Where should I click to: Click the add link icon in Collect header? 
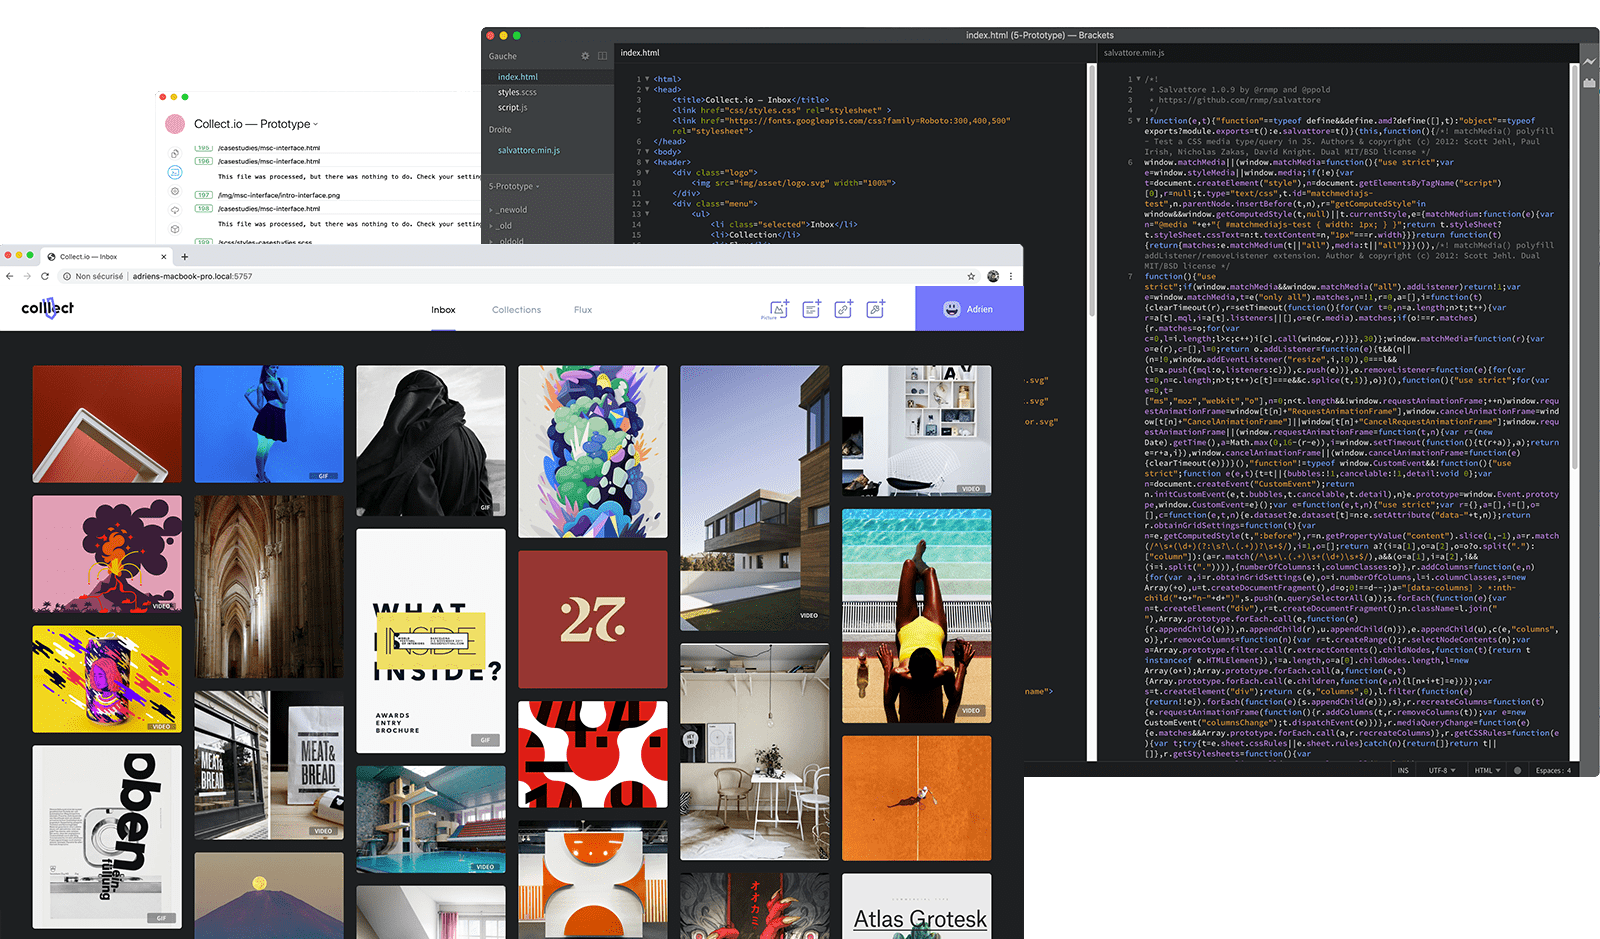point(843,309)
